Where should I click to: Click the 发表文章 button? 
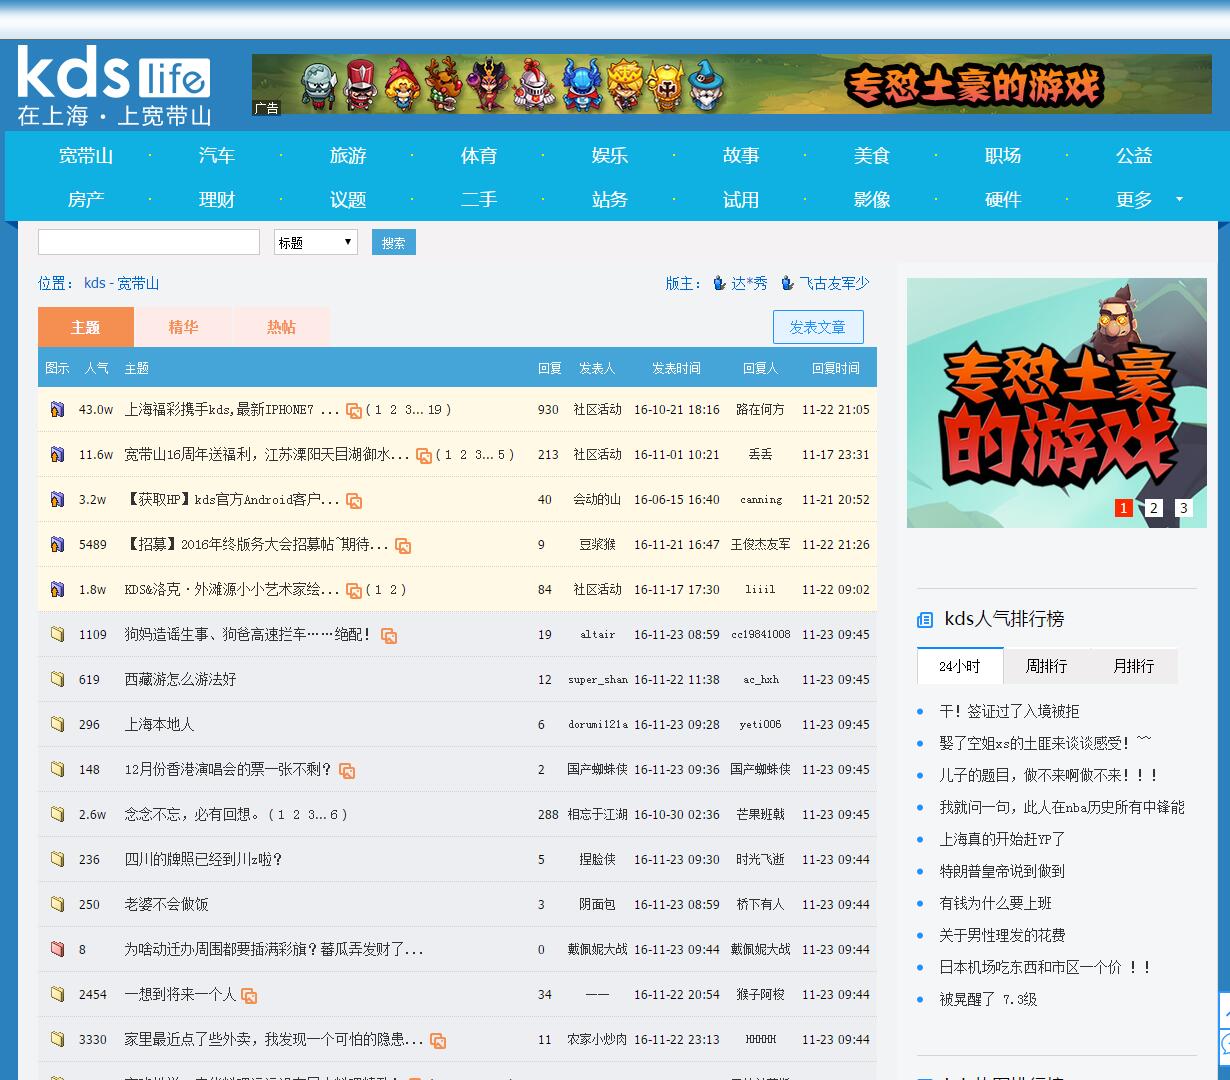(818, 327)
